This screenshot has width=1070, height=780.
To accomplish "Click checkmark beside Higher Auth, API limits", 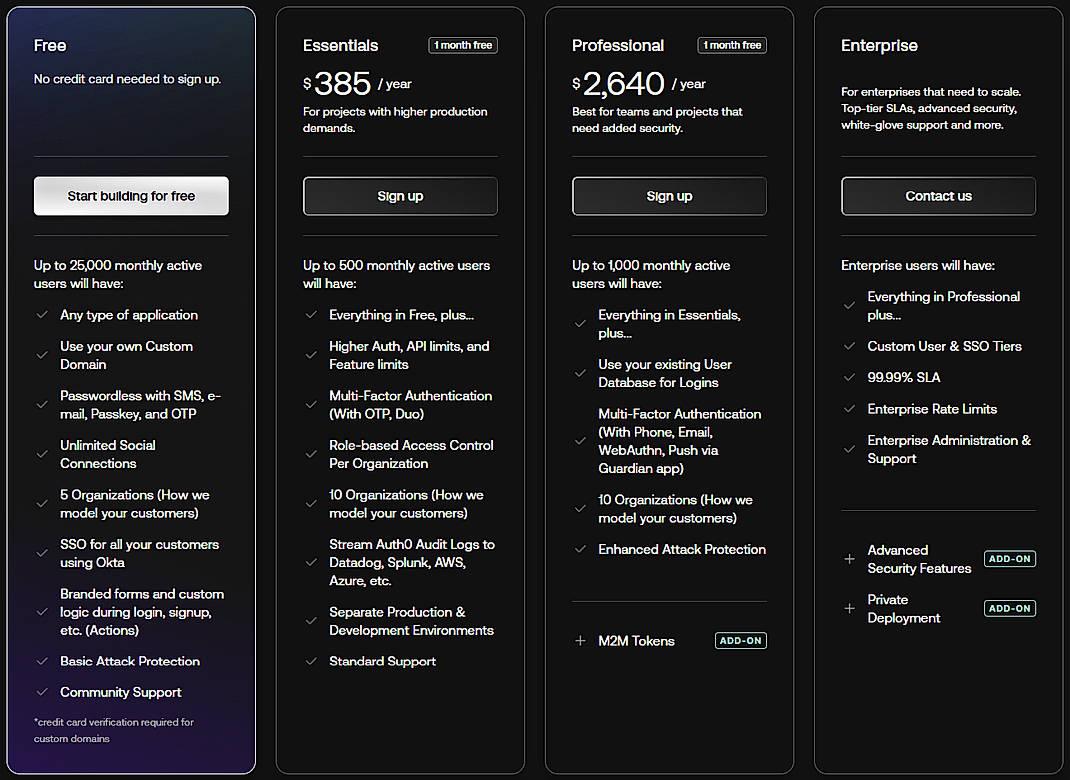I will tap(311, 355).
